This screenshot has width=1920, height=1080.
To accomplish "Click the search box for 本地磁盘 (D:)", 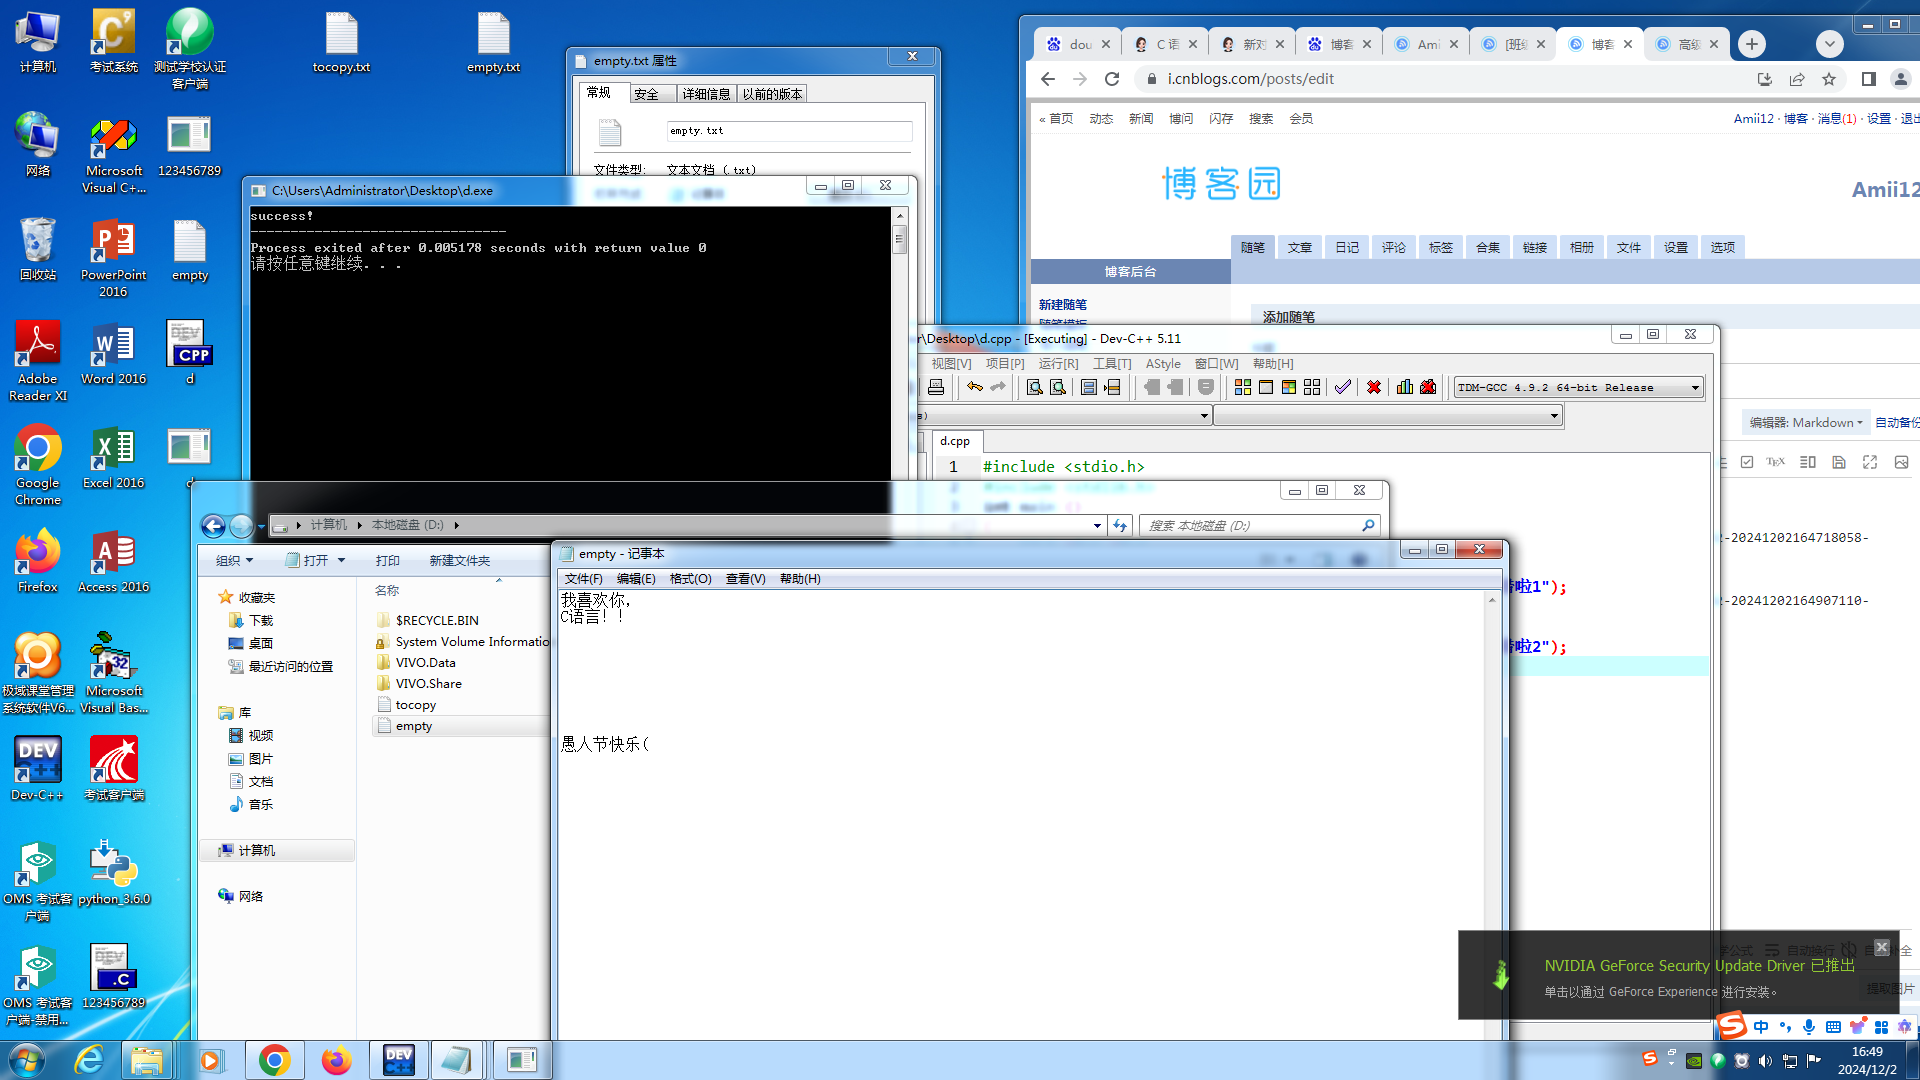I will click(x=1250, y=525).
